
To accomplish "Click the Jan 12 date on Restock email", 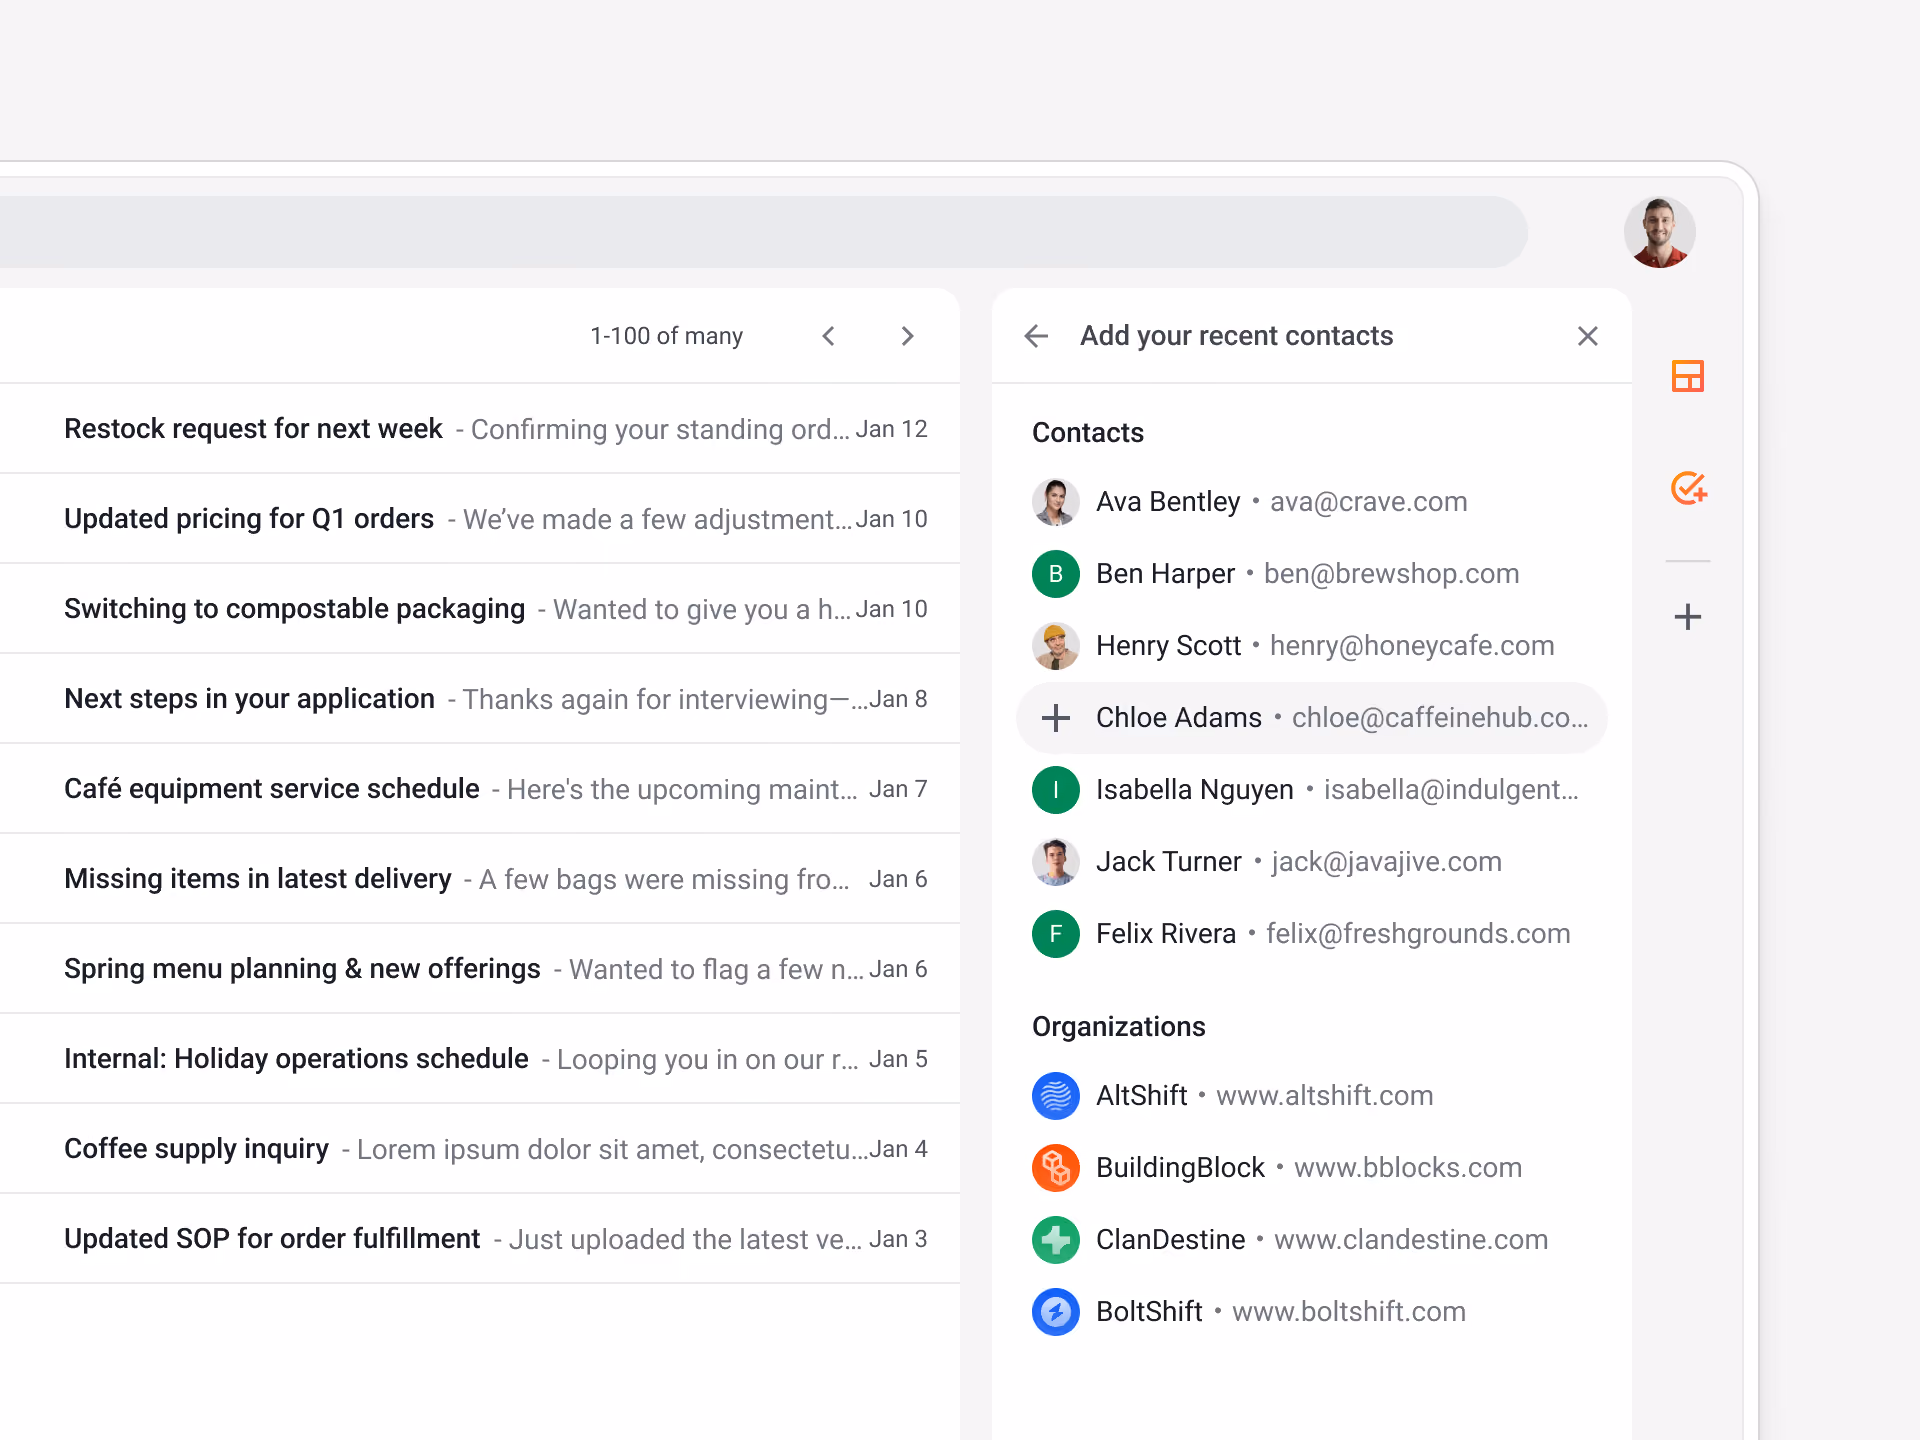I will coord(891,429).
